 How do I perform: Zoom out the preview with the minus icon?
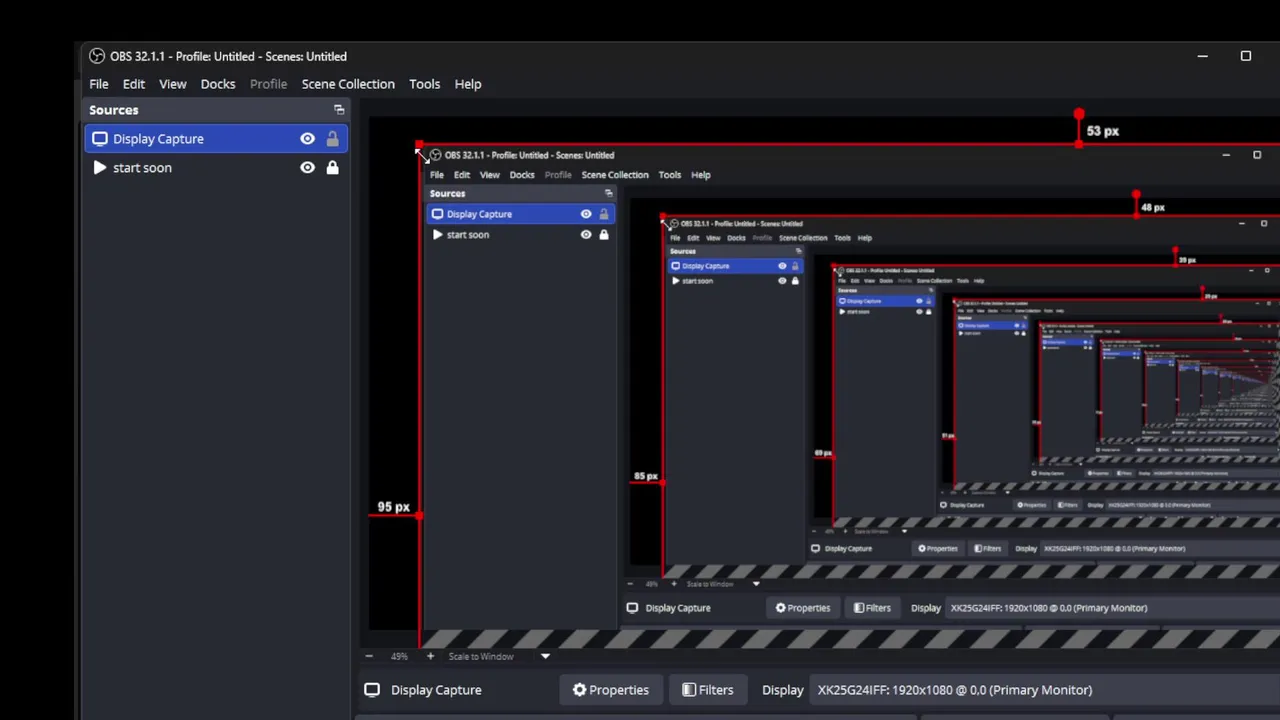[x=369, y=656]
